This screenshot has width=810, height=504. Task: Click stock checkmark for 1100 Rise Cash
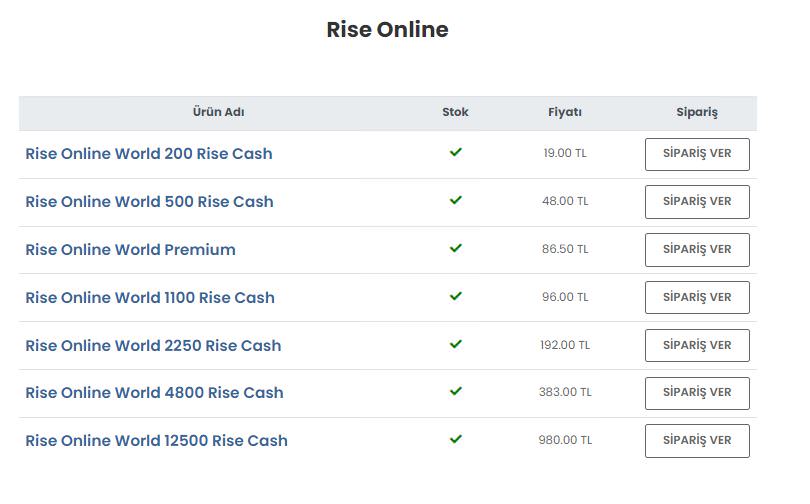pos(455,296)
